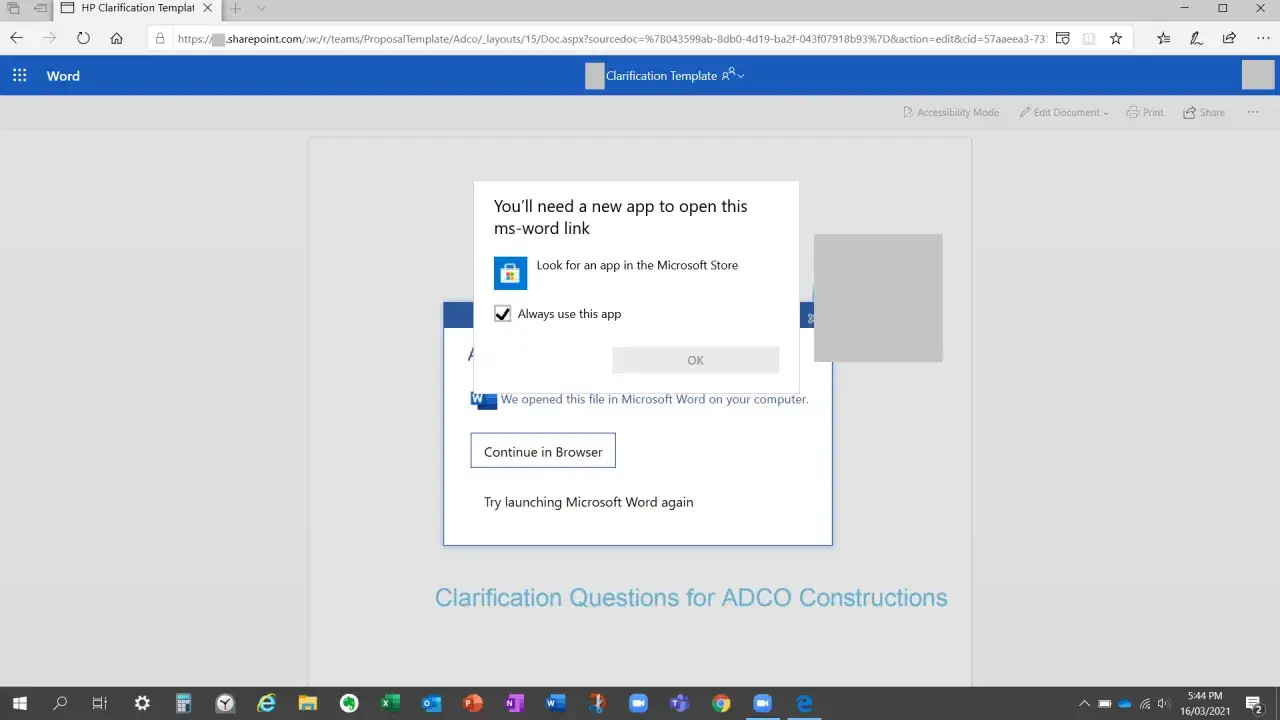Click Word app name in header

[x=63, y=76]
